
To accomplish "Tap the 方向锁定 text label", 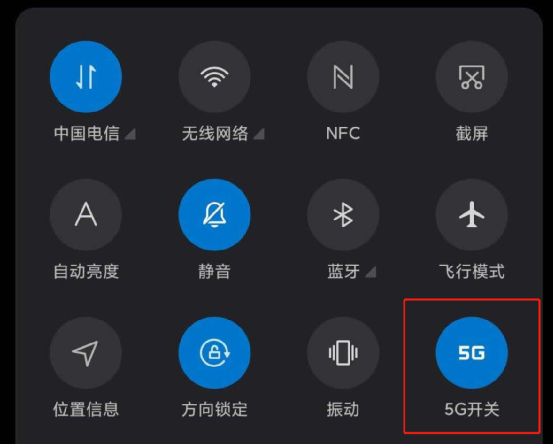I will point(214,409).
